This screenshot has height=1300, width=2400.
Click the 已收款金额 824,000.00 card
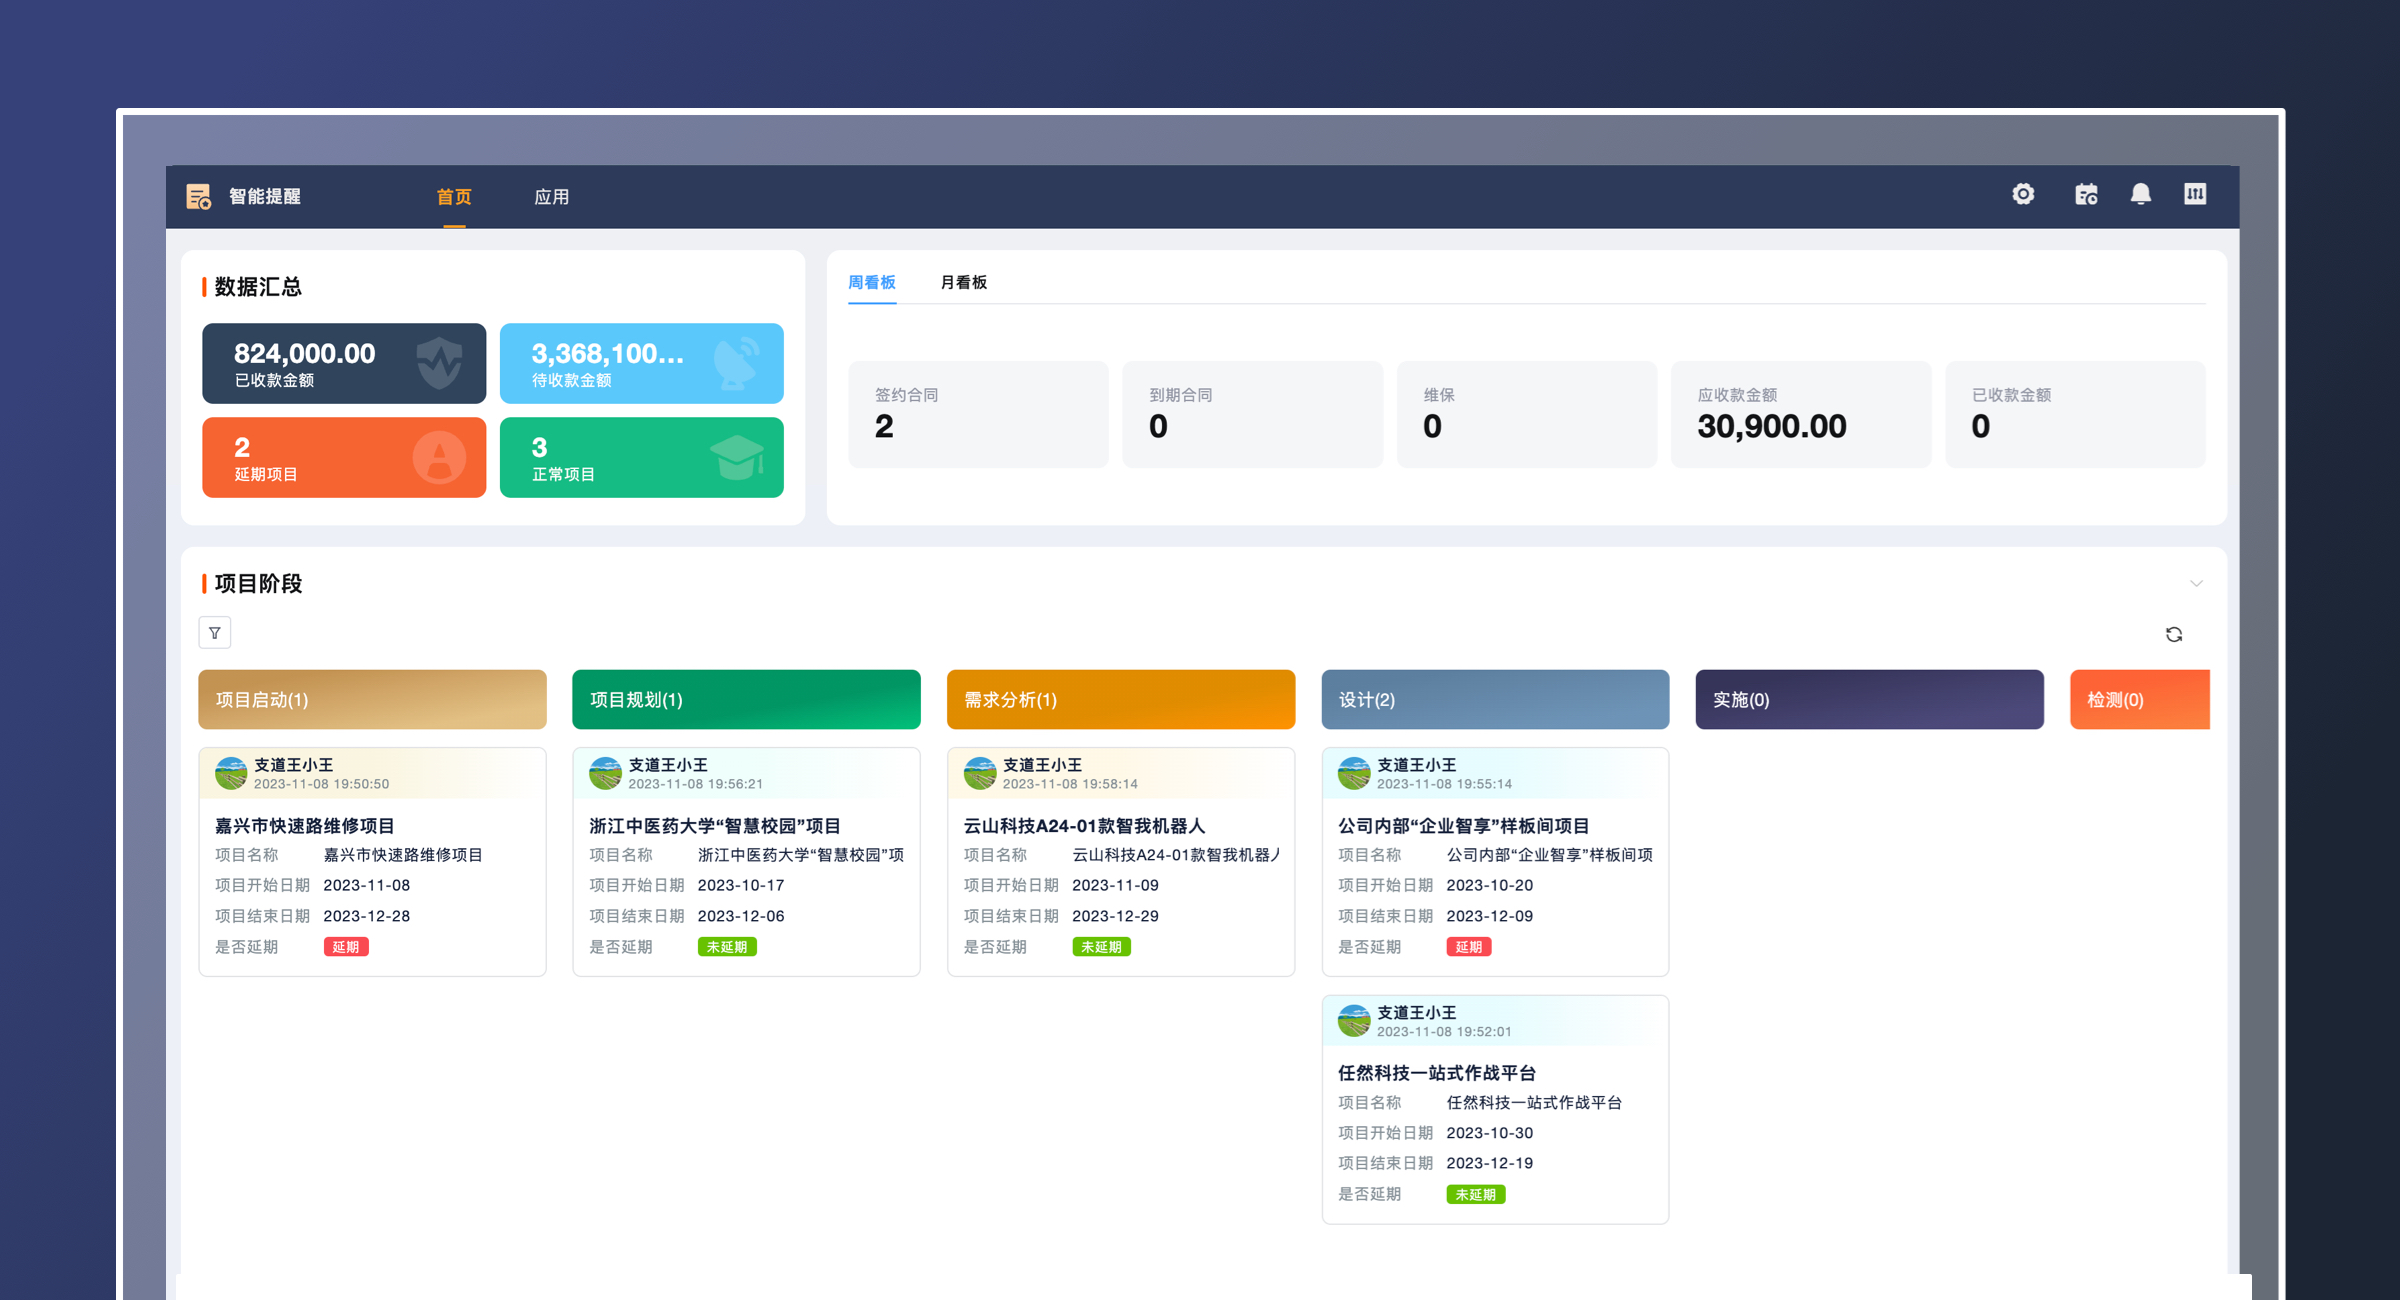[344, 363]
